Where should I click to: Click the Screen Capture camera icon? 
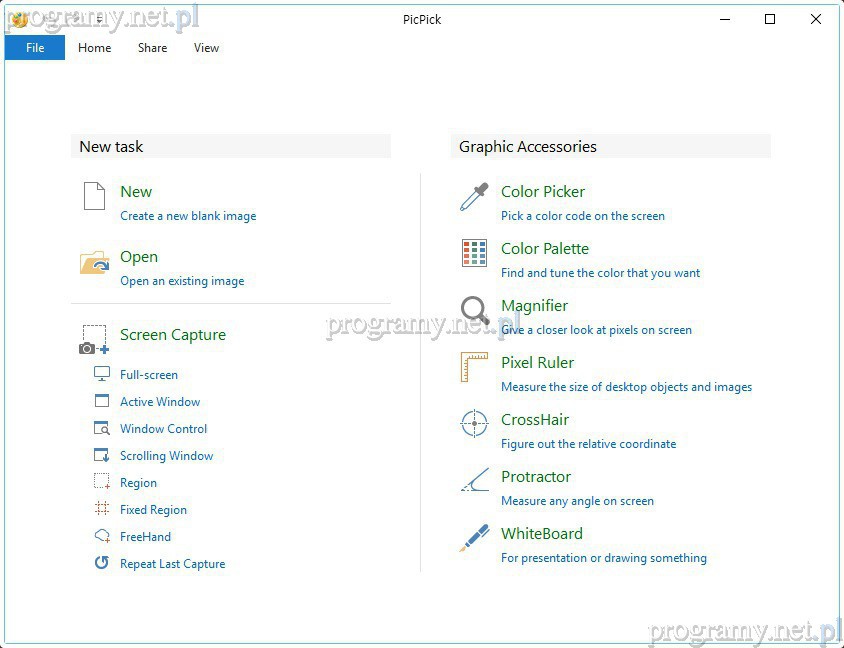pyautogui.click(x=94, y=339)
